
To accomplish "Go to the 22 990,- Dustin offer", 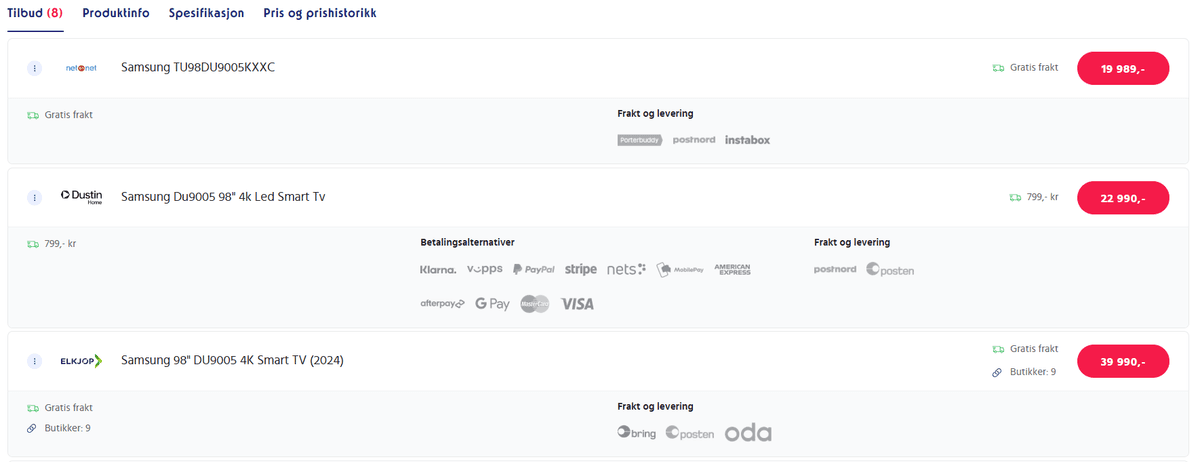I will tap(1122, 198).
